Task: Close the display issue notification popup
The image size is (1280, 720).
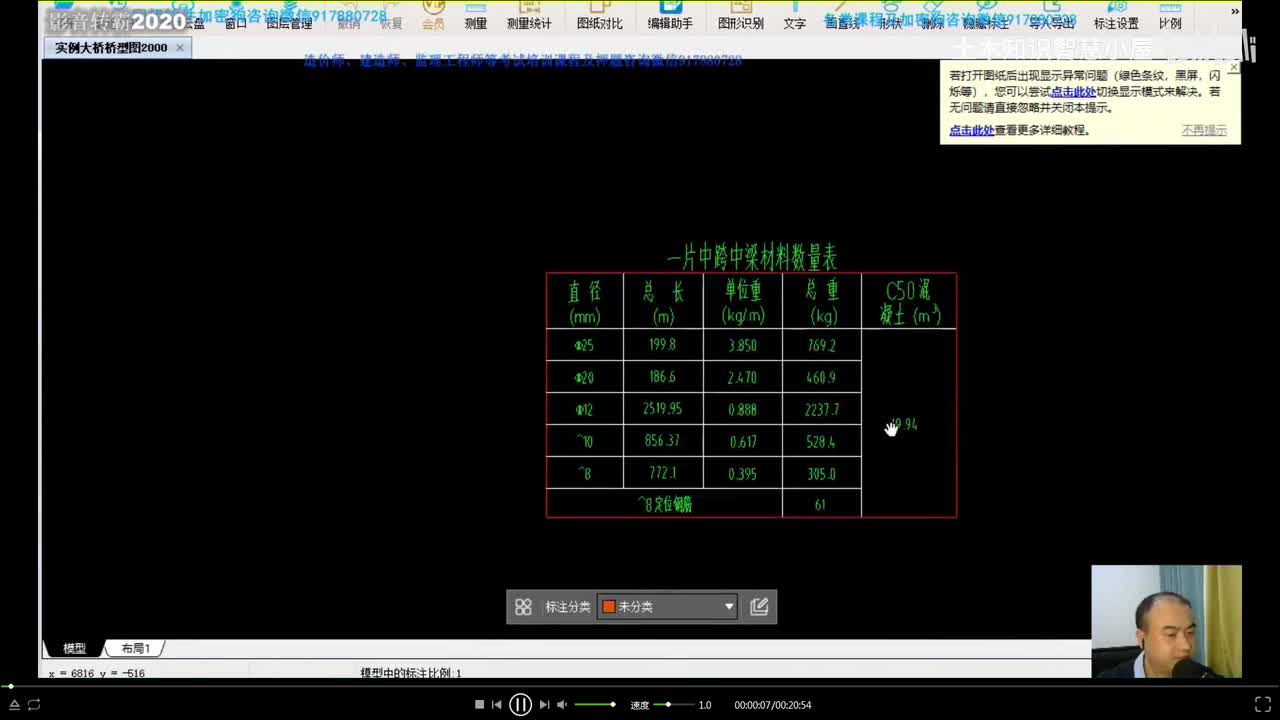Action: [x=1233, y=67]
